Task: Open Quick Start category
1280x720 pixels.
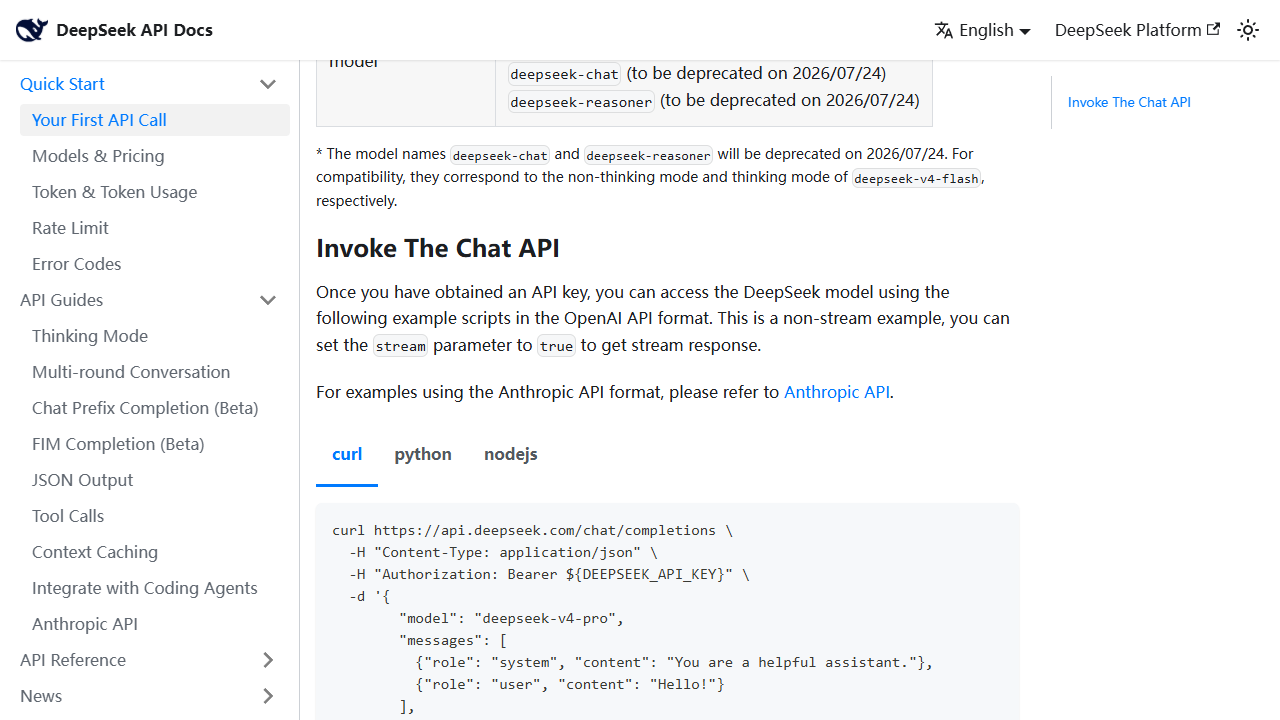Action: tap(62, 84)
